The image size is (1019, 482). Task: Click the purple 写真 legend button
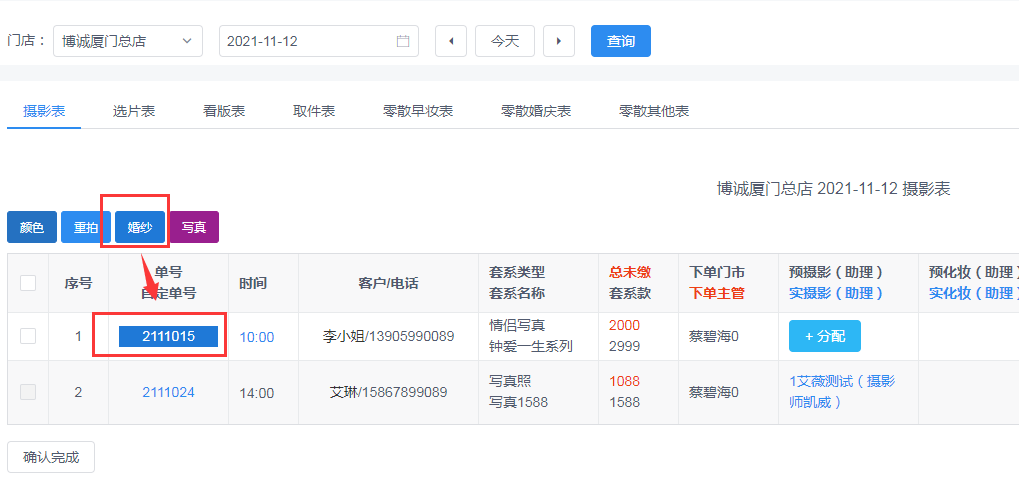coord(194,227)
